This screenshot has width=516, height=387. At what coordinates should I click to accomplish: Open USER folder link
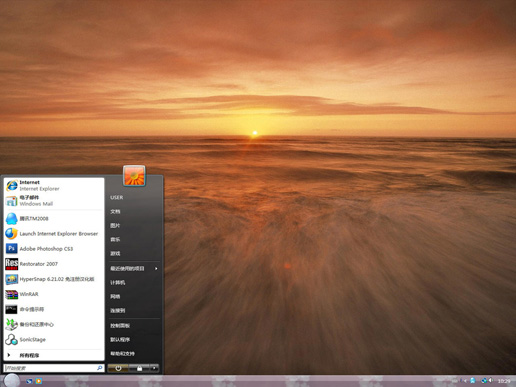134,197
